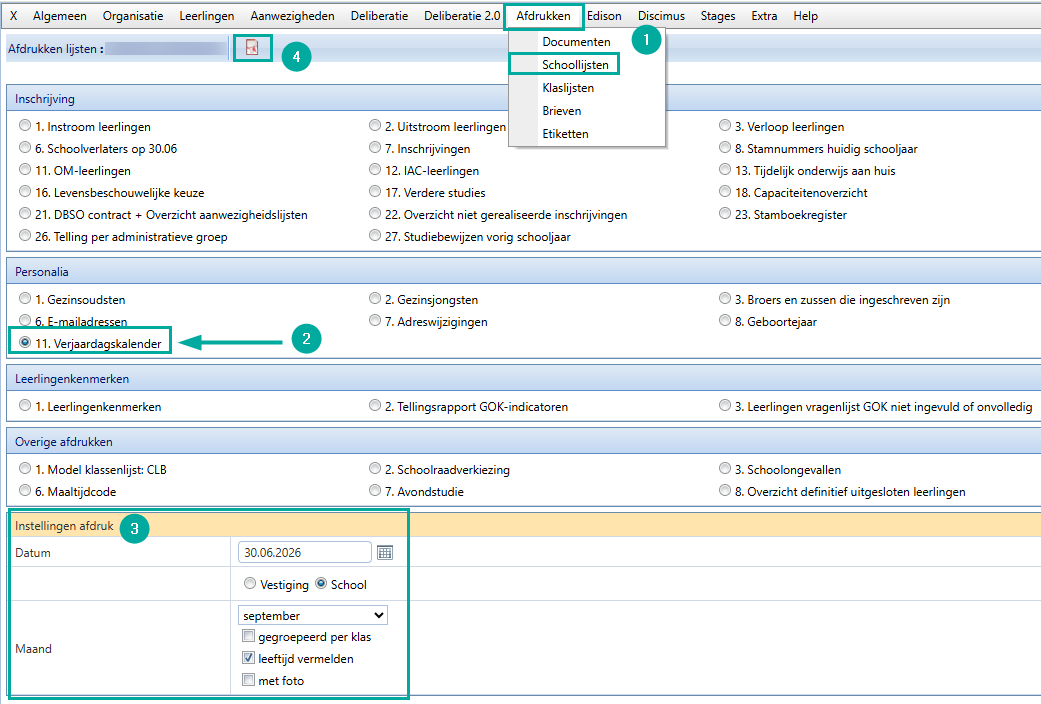The height and width of the screenshot is (704, 1041).
Task: Open the Afdrukken menu
Action: pyautogui.click(x=543, y=16)
